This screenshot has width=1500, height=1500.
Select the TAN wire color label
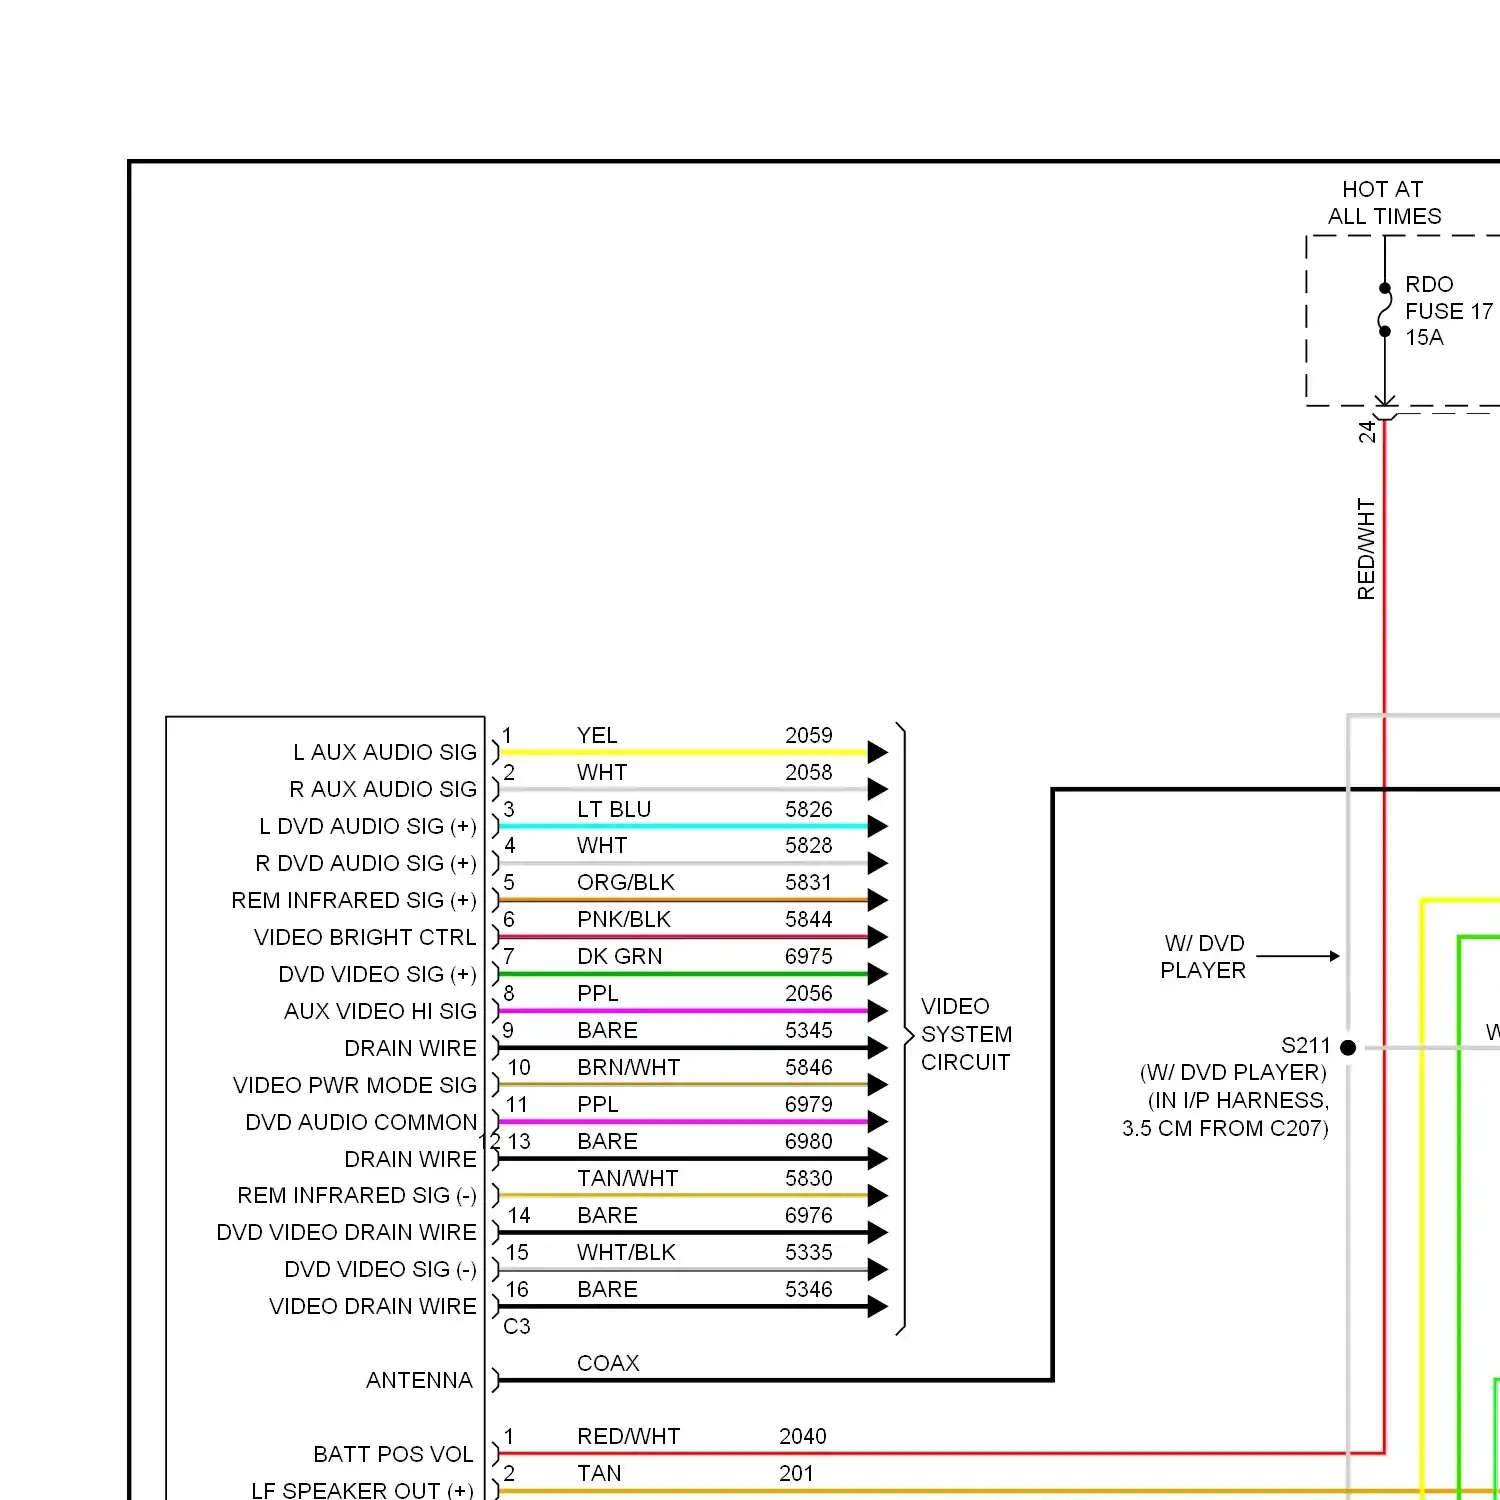click(x=599, y=1473)
